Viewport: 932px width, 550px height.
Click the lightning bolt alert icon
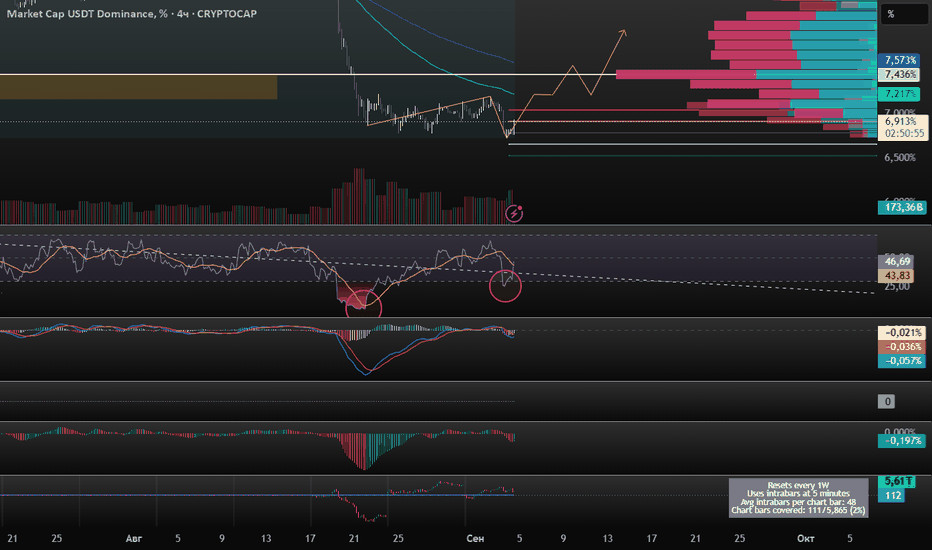pyautogui.click(x=514, y=213)
